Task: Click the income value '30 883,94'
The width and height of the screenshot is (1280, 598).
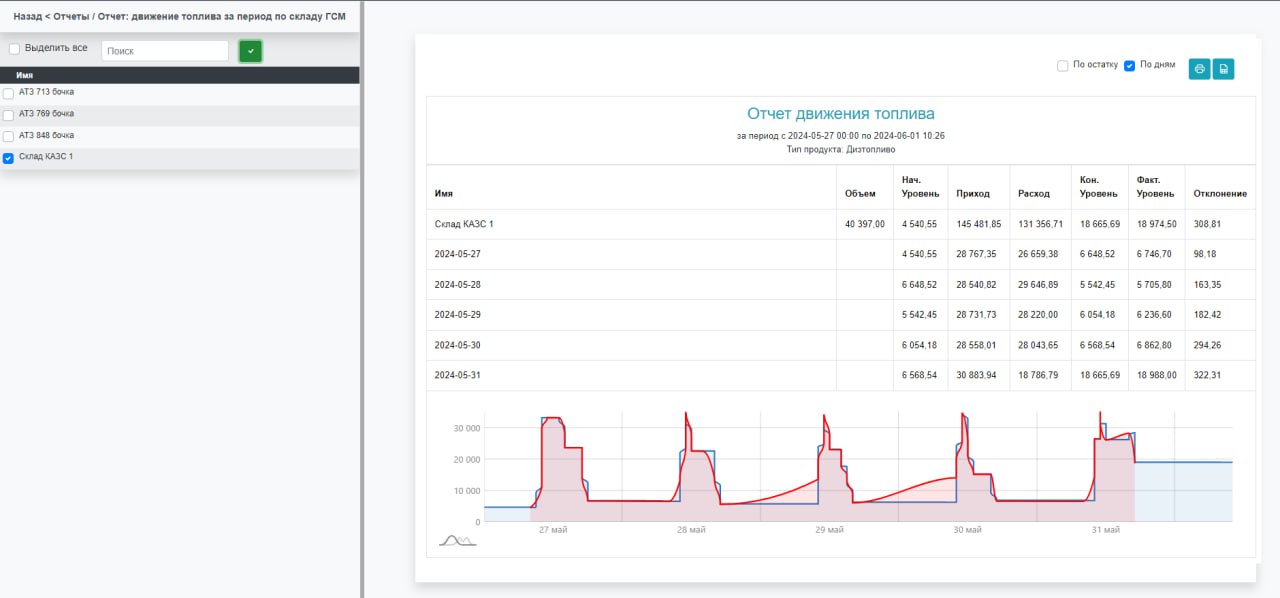Action: pos(976,375)
